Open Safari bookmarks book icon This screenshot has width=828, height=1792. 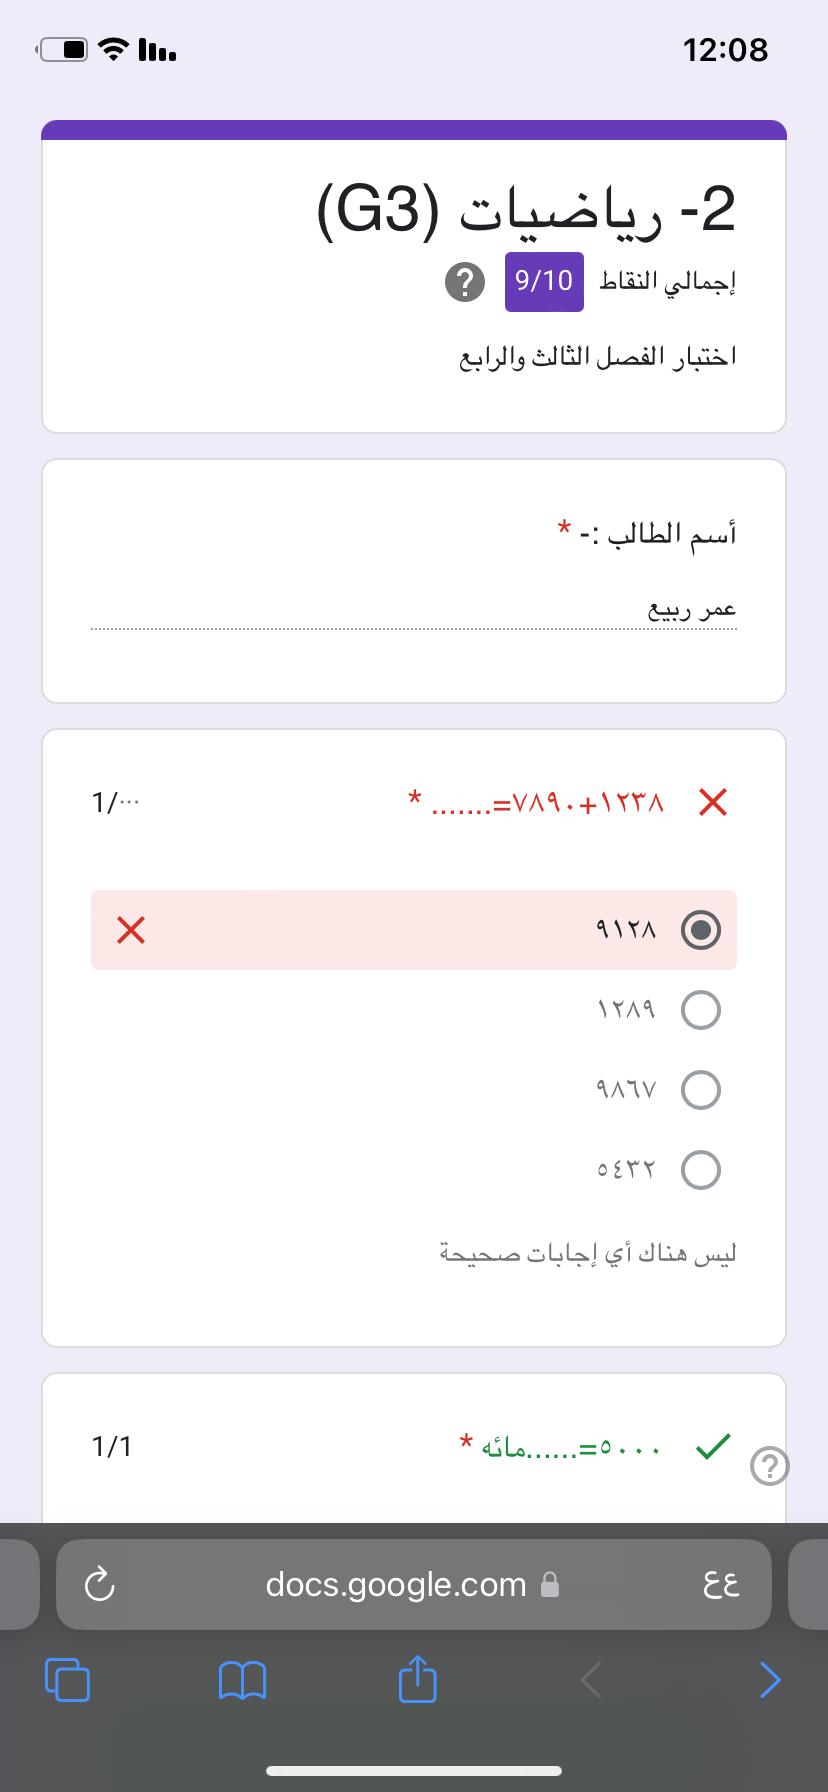click(242, 1680)
